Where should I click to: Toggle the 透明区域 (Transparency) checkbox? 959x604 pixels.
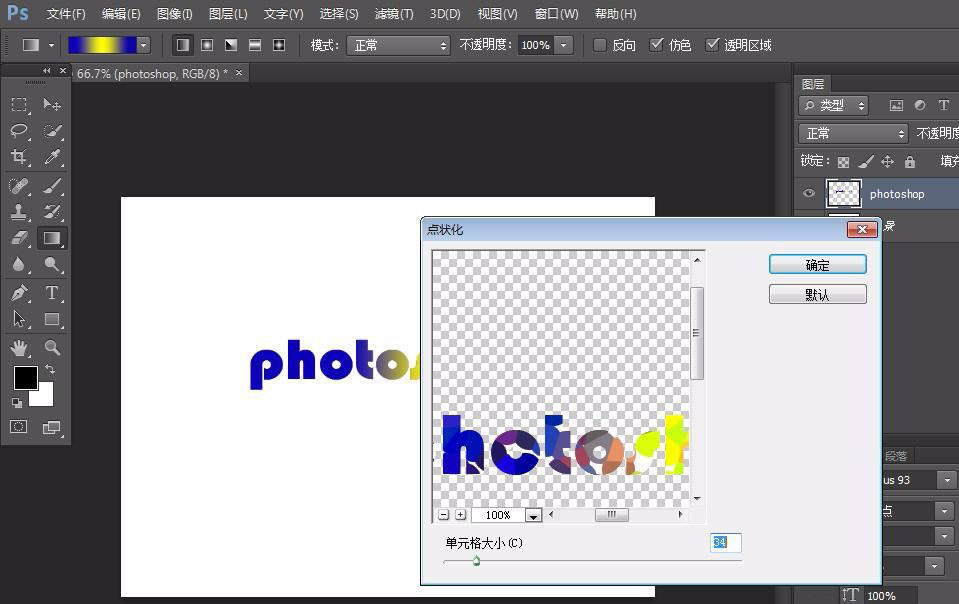[x=712, y=45]
